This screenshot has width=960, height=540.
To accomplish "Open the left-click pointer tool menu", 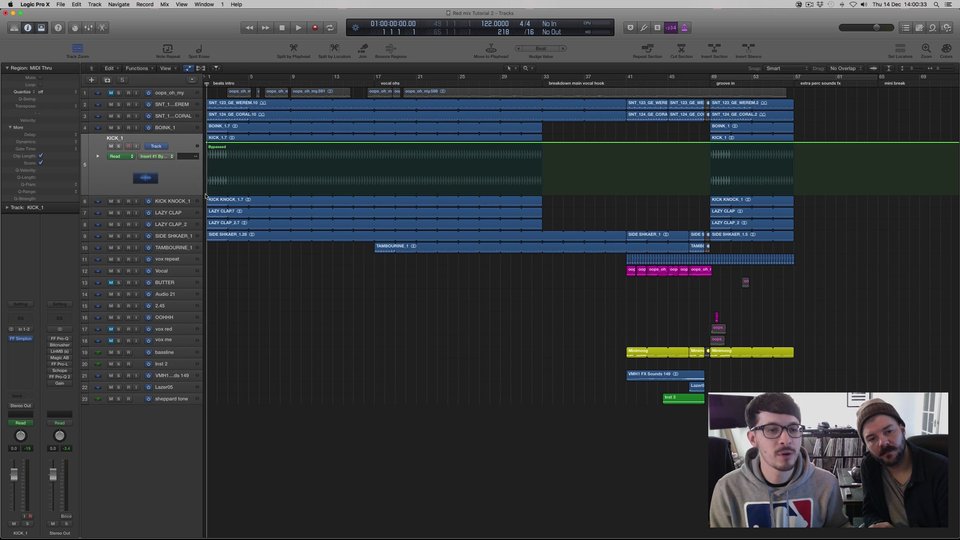I will 510,69.
